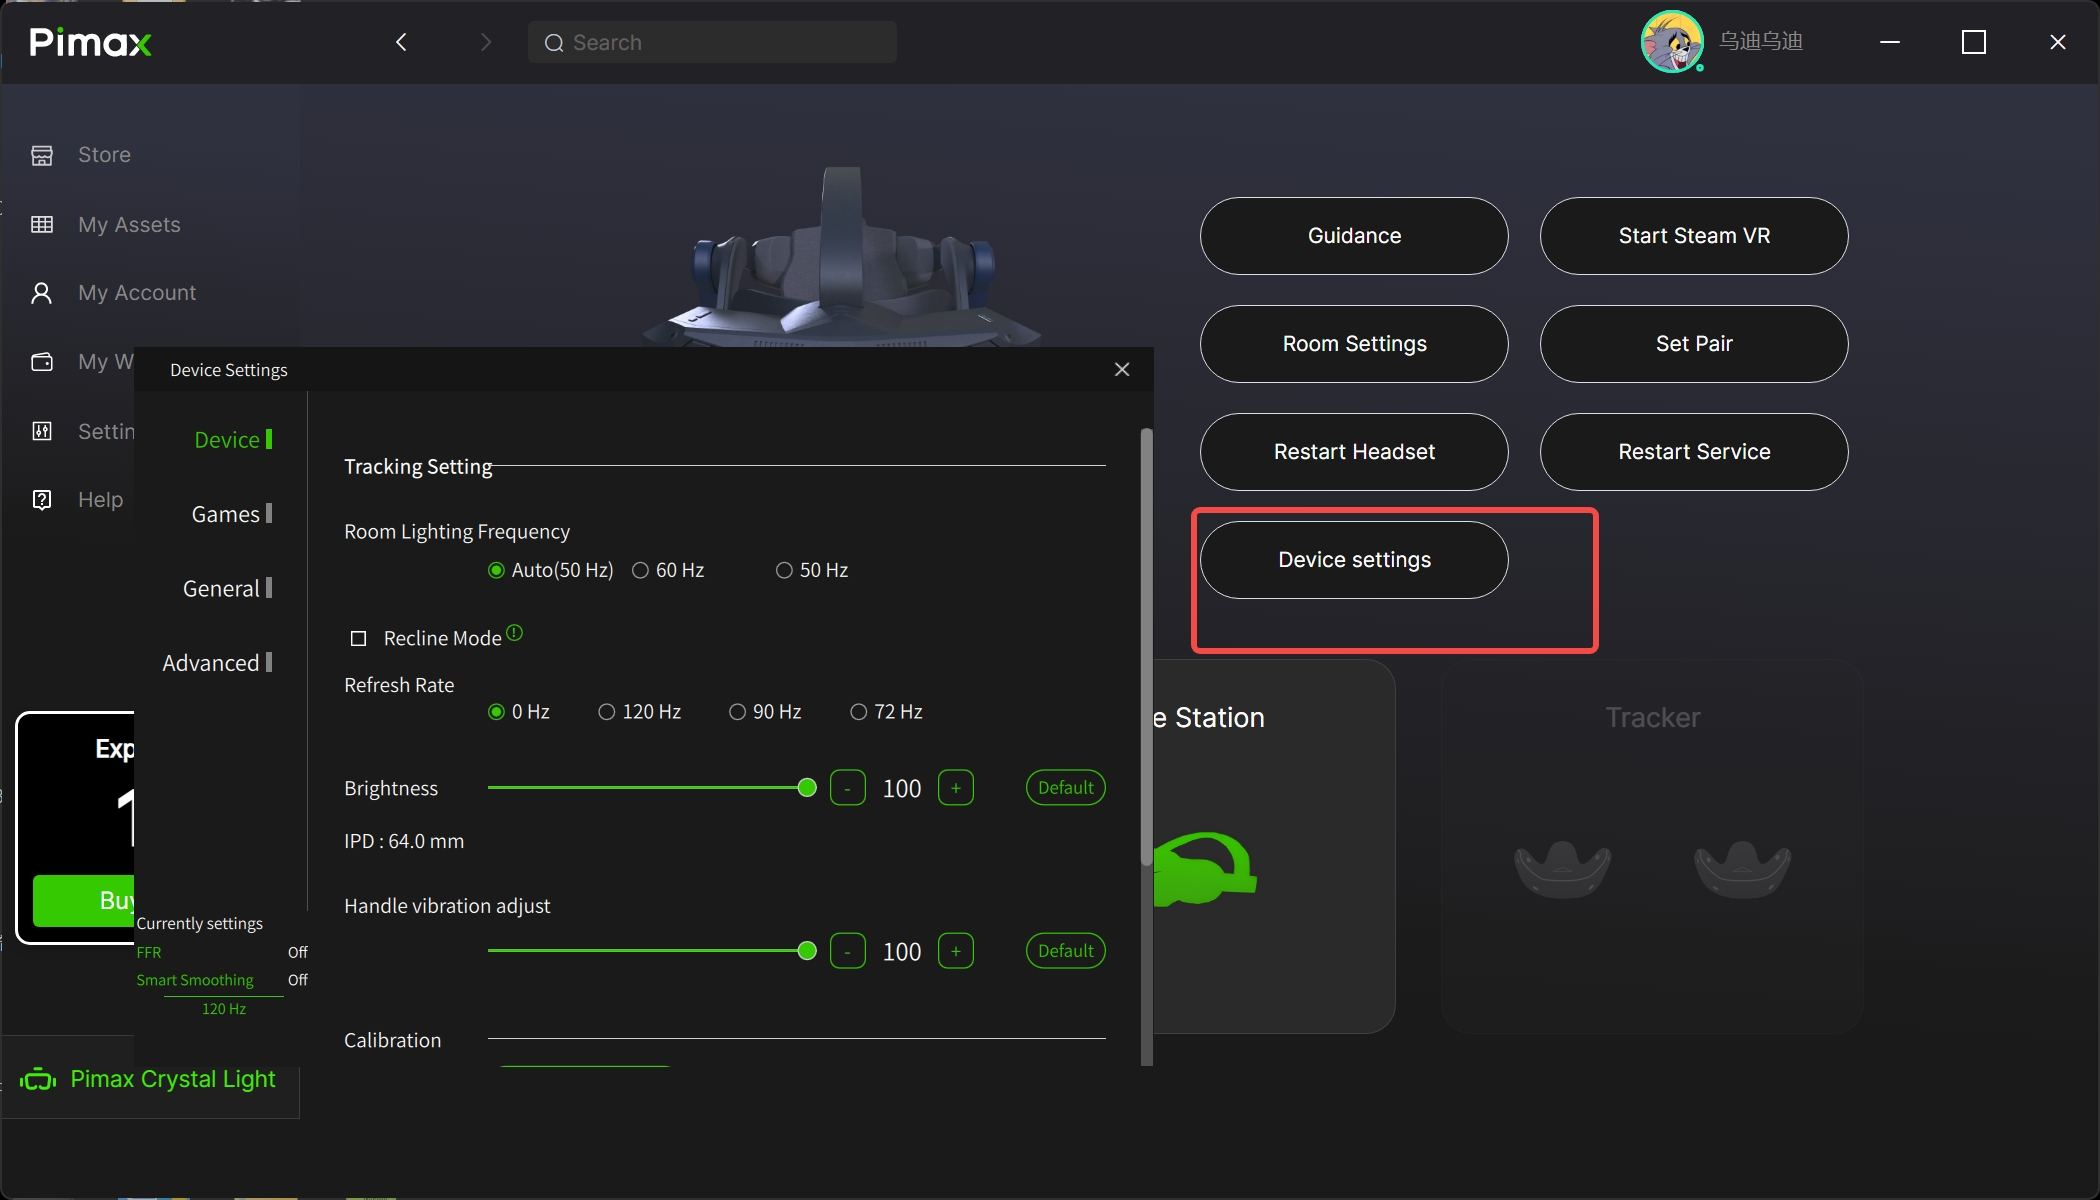Reset Brightness with the Default button
Image resolution: width=2100 pixels, height=1200 pixels.
point(1065,788)
